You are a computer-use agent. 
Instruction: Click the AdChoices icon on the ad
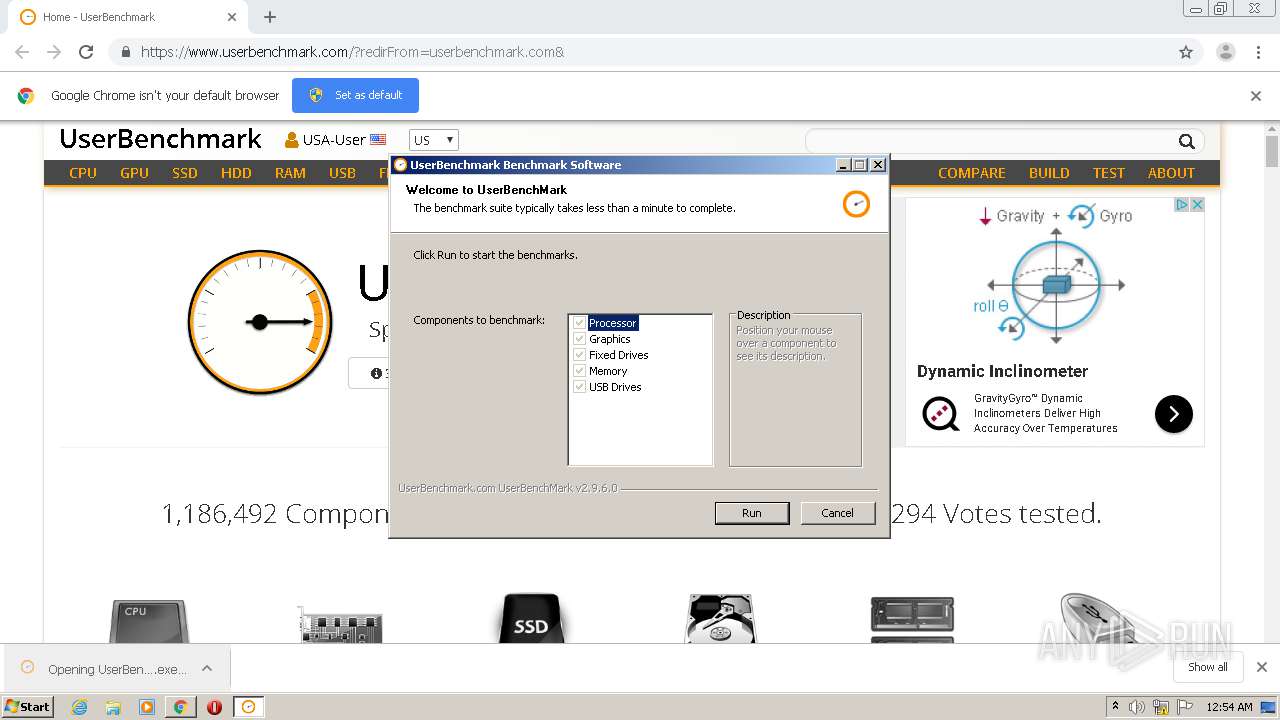pyautogui.click(x=1181, y=205)
